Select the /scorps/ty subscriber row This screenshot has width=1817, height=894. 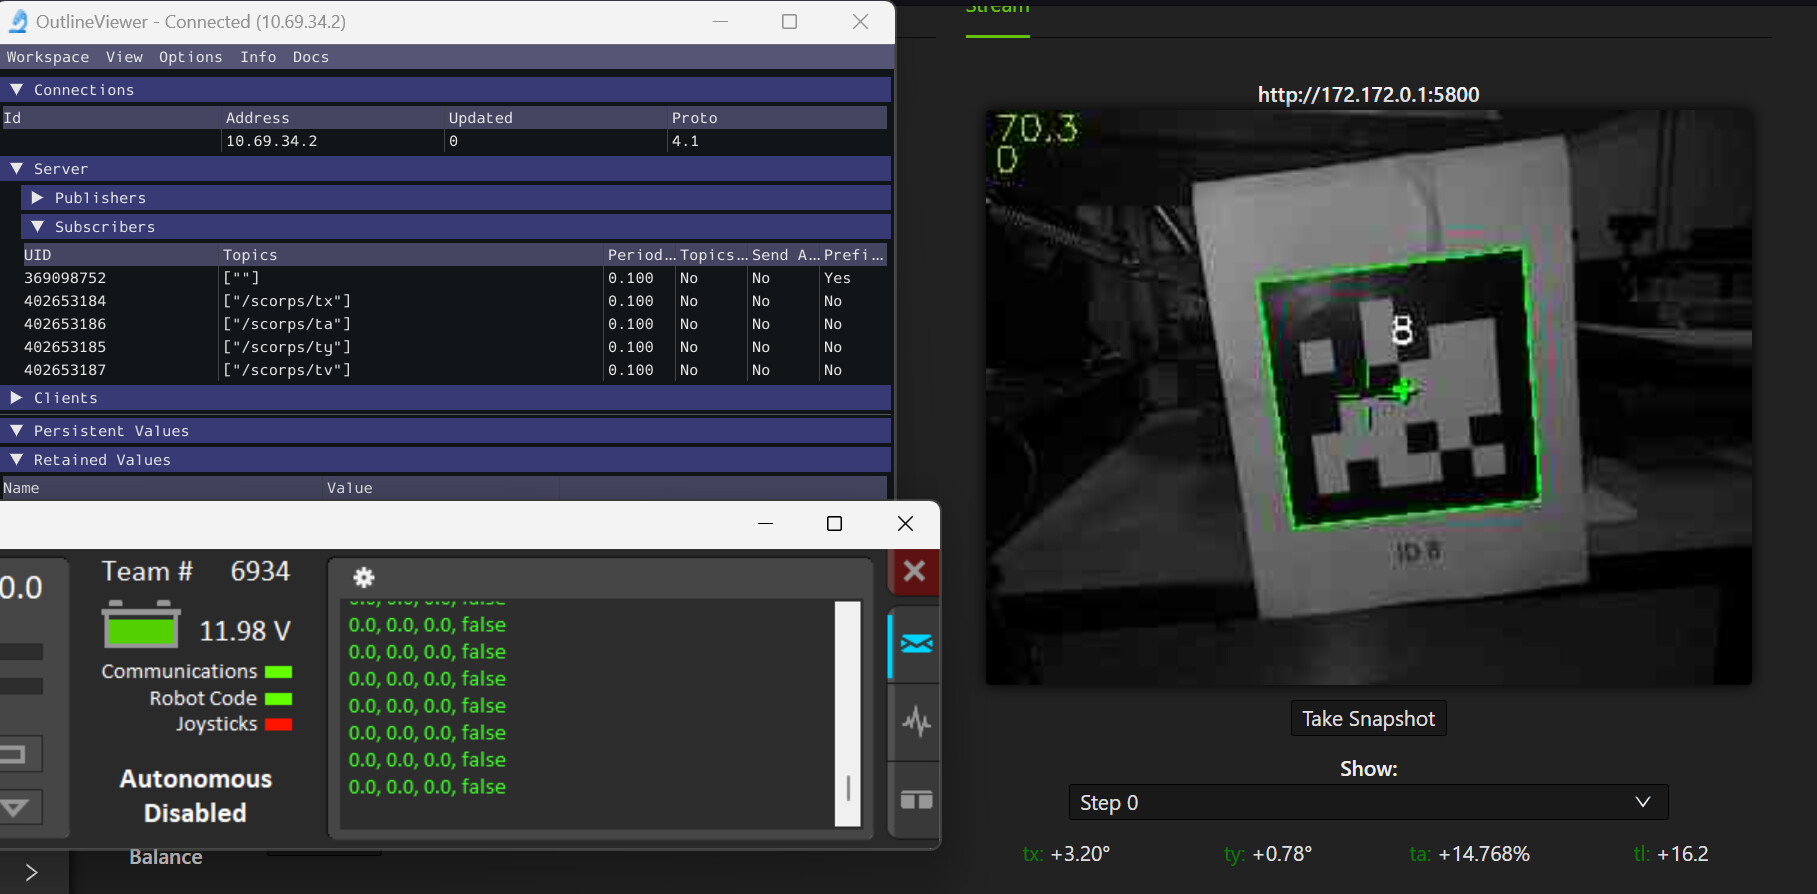(x=454, y=347)
